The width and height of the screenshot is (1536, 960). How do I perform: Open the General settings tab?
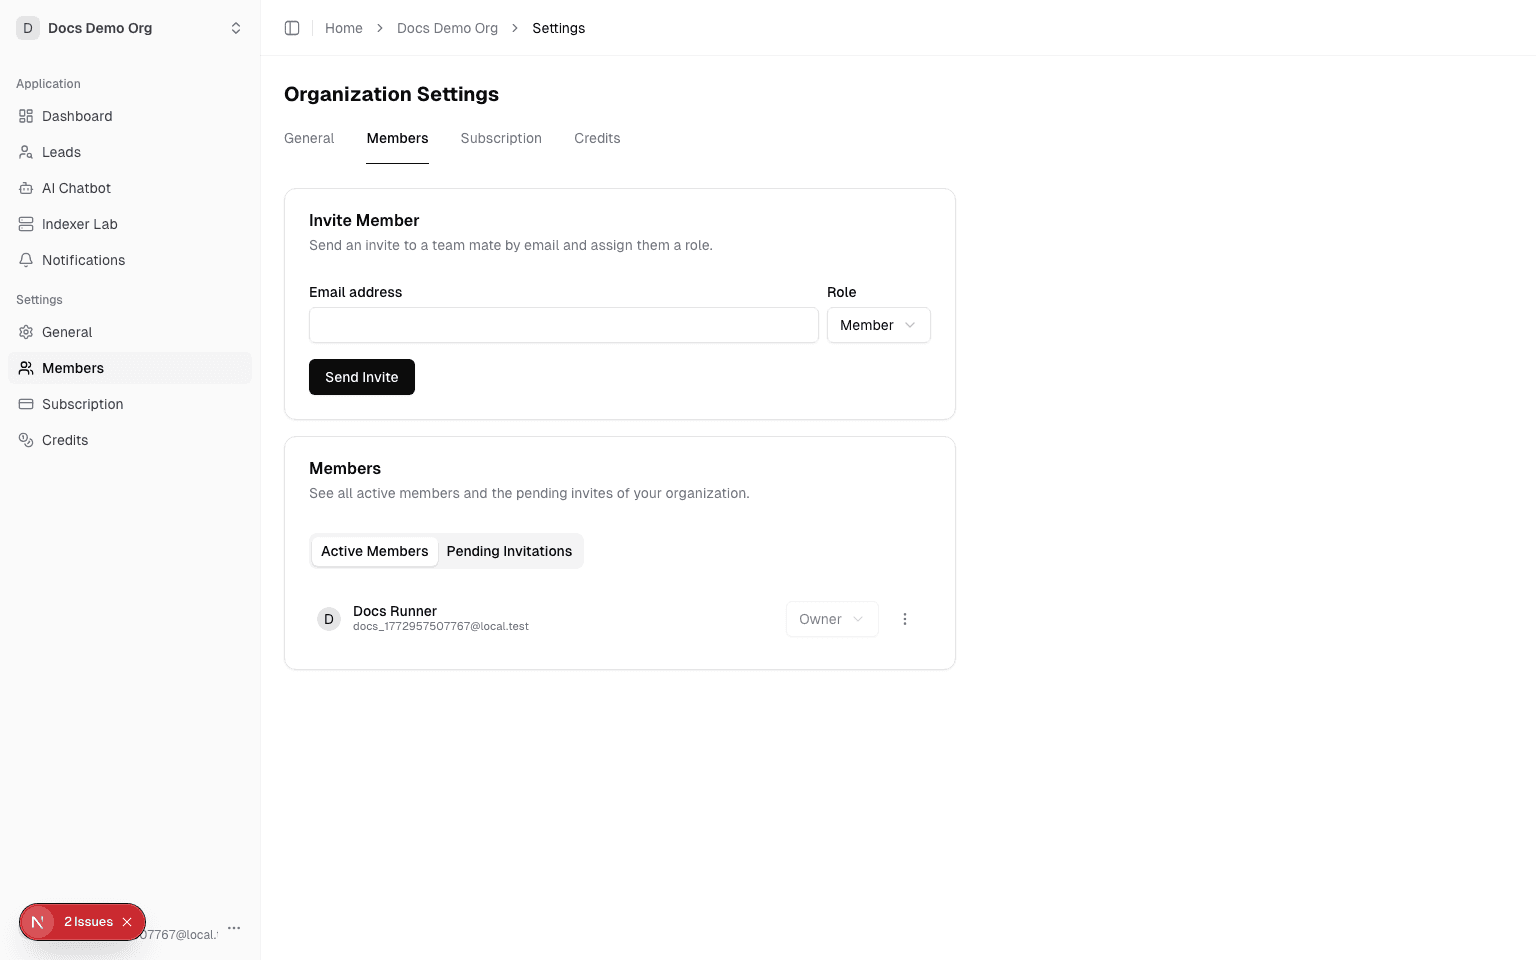[x=309, y=138]
